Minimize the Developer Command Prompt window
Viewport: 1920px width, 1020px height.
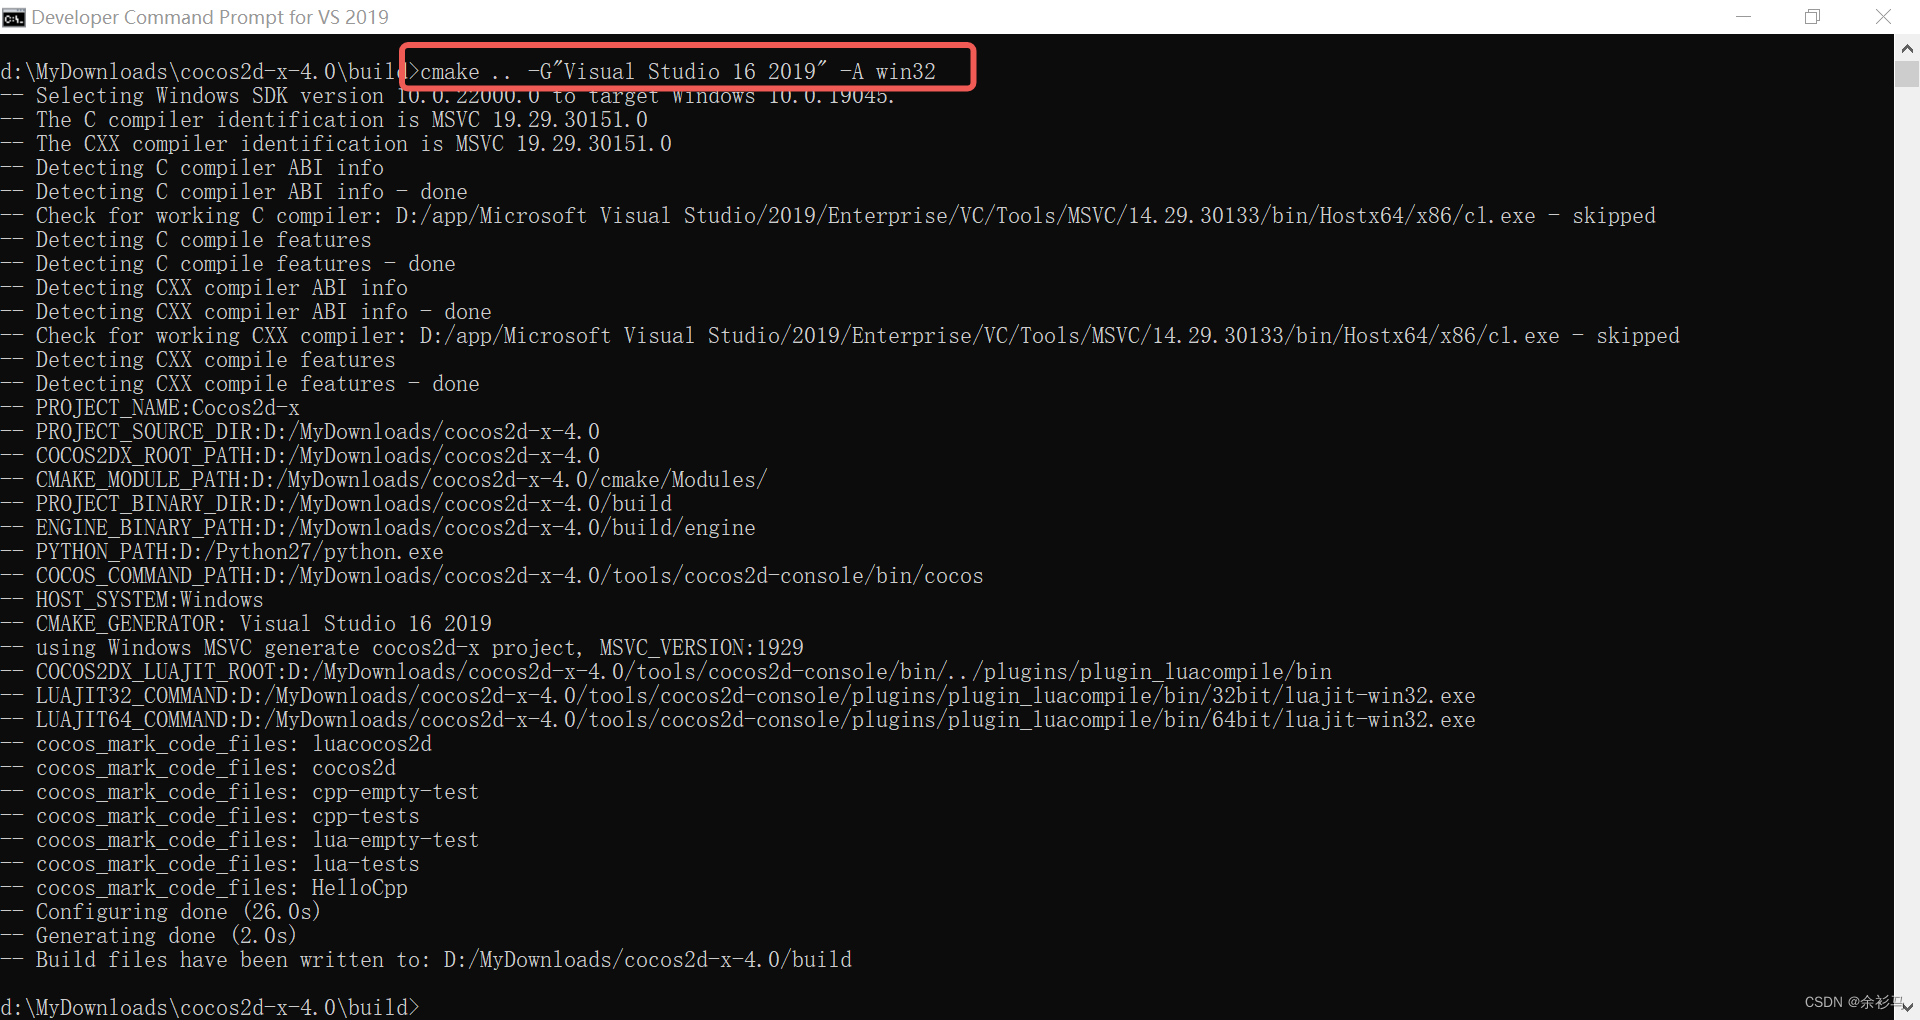pyautogui.click(x=1743, y=17)
